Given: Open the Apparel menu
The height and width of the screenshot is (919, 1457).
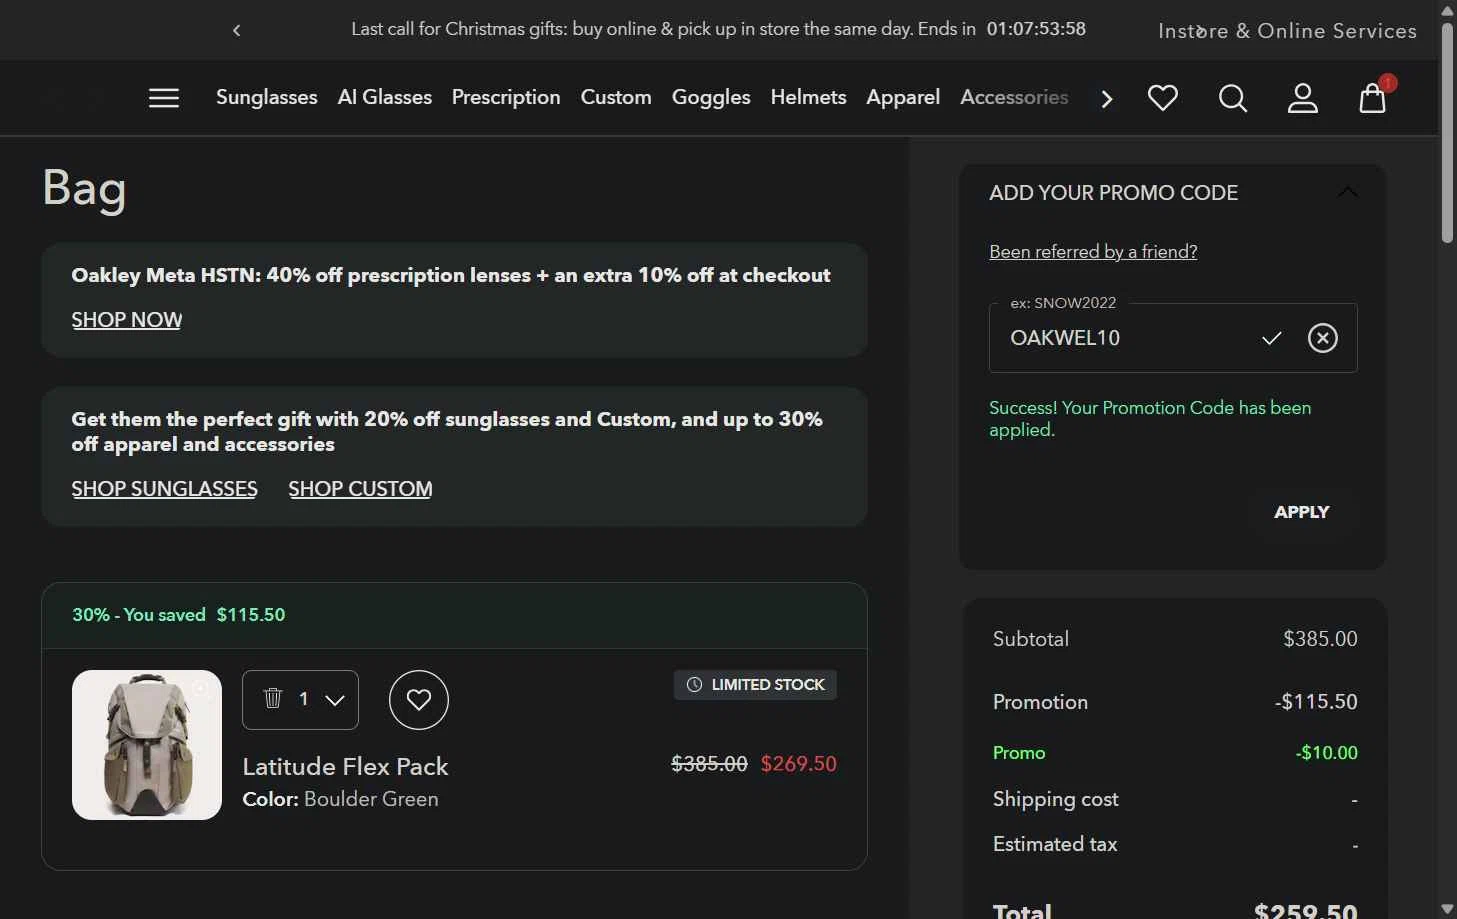Looking at the screenshot, I should coord(903,97).
